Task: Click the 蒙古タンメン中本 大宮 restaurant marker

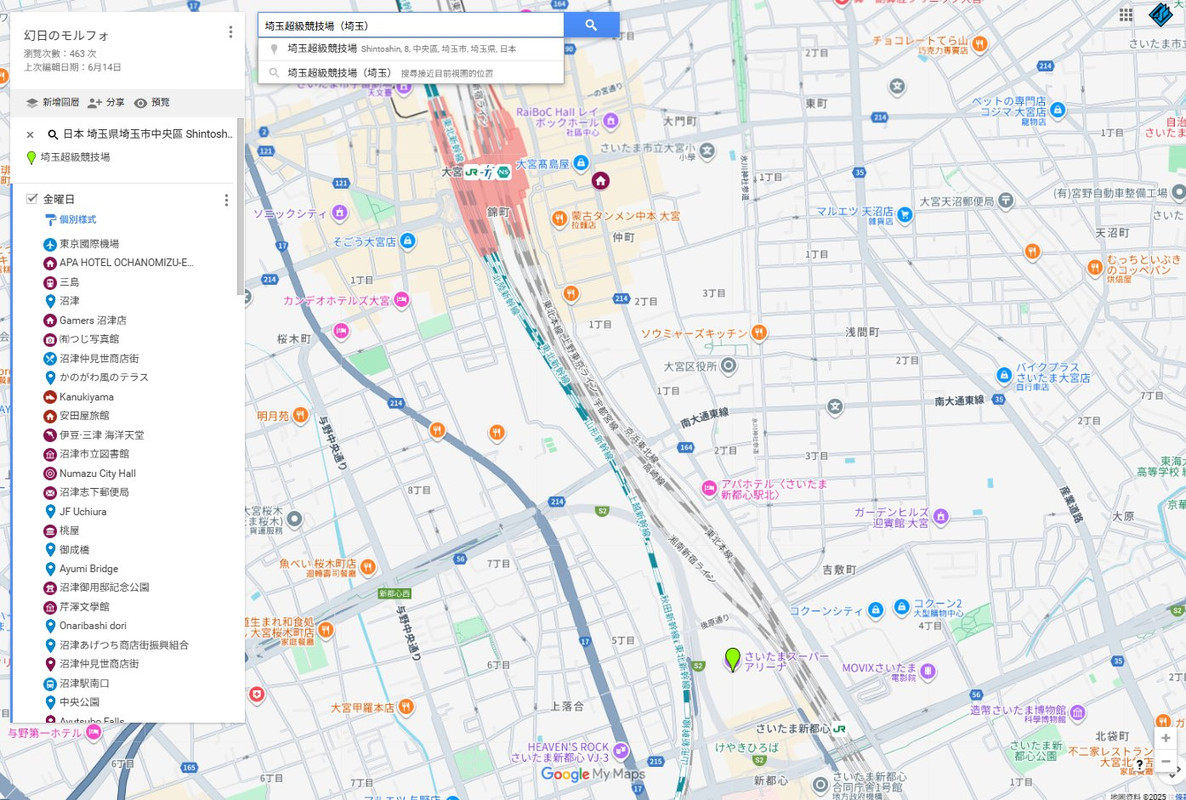Action: click(x=559, y=219)
